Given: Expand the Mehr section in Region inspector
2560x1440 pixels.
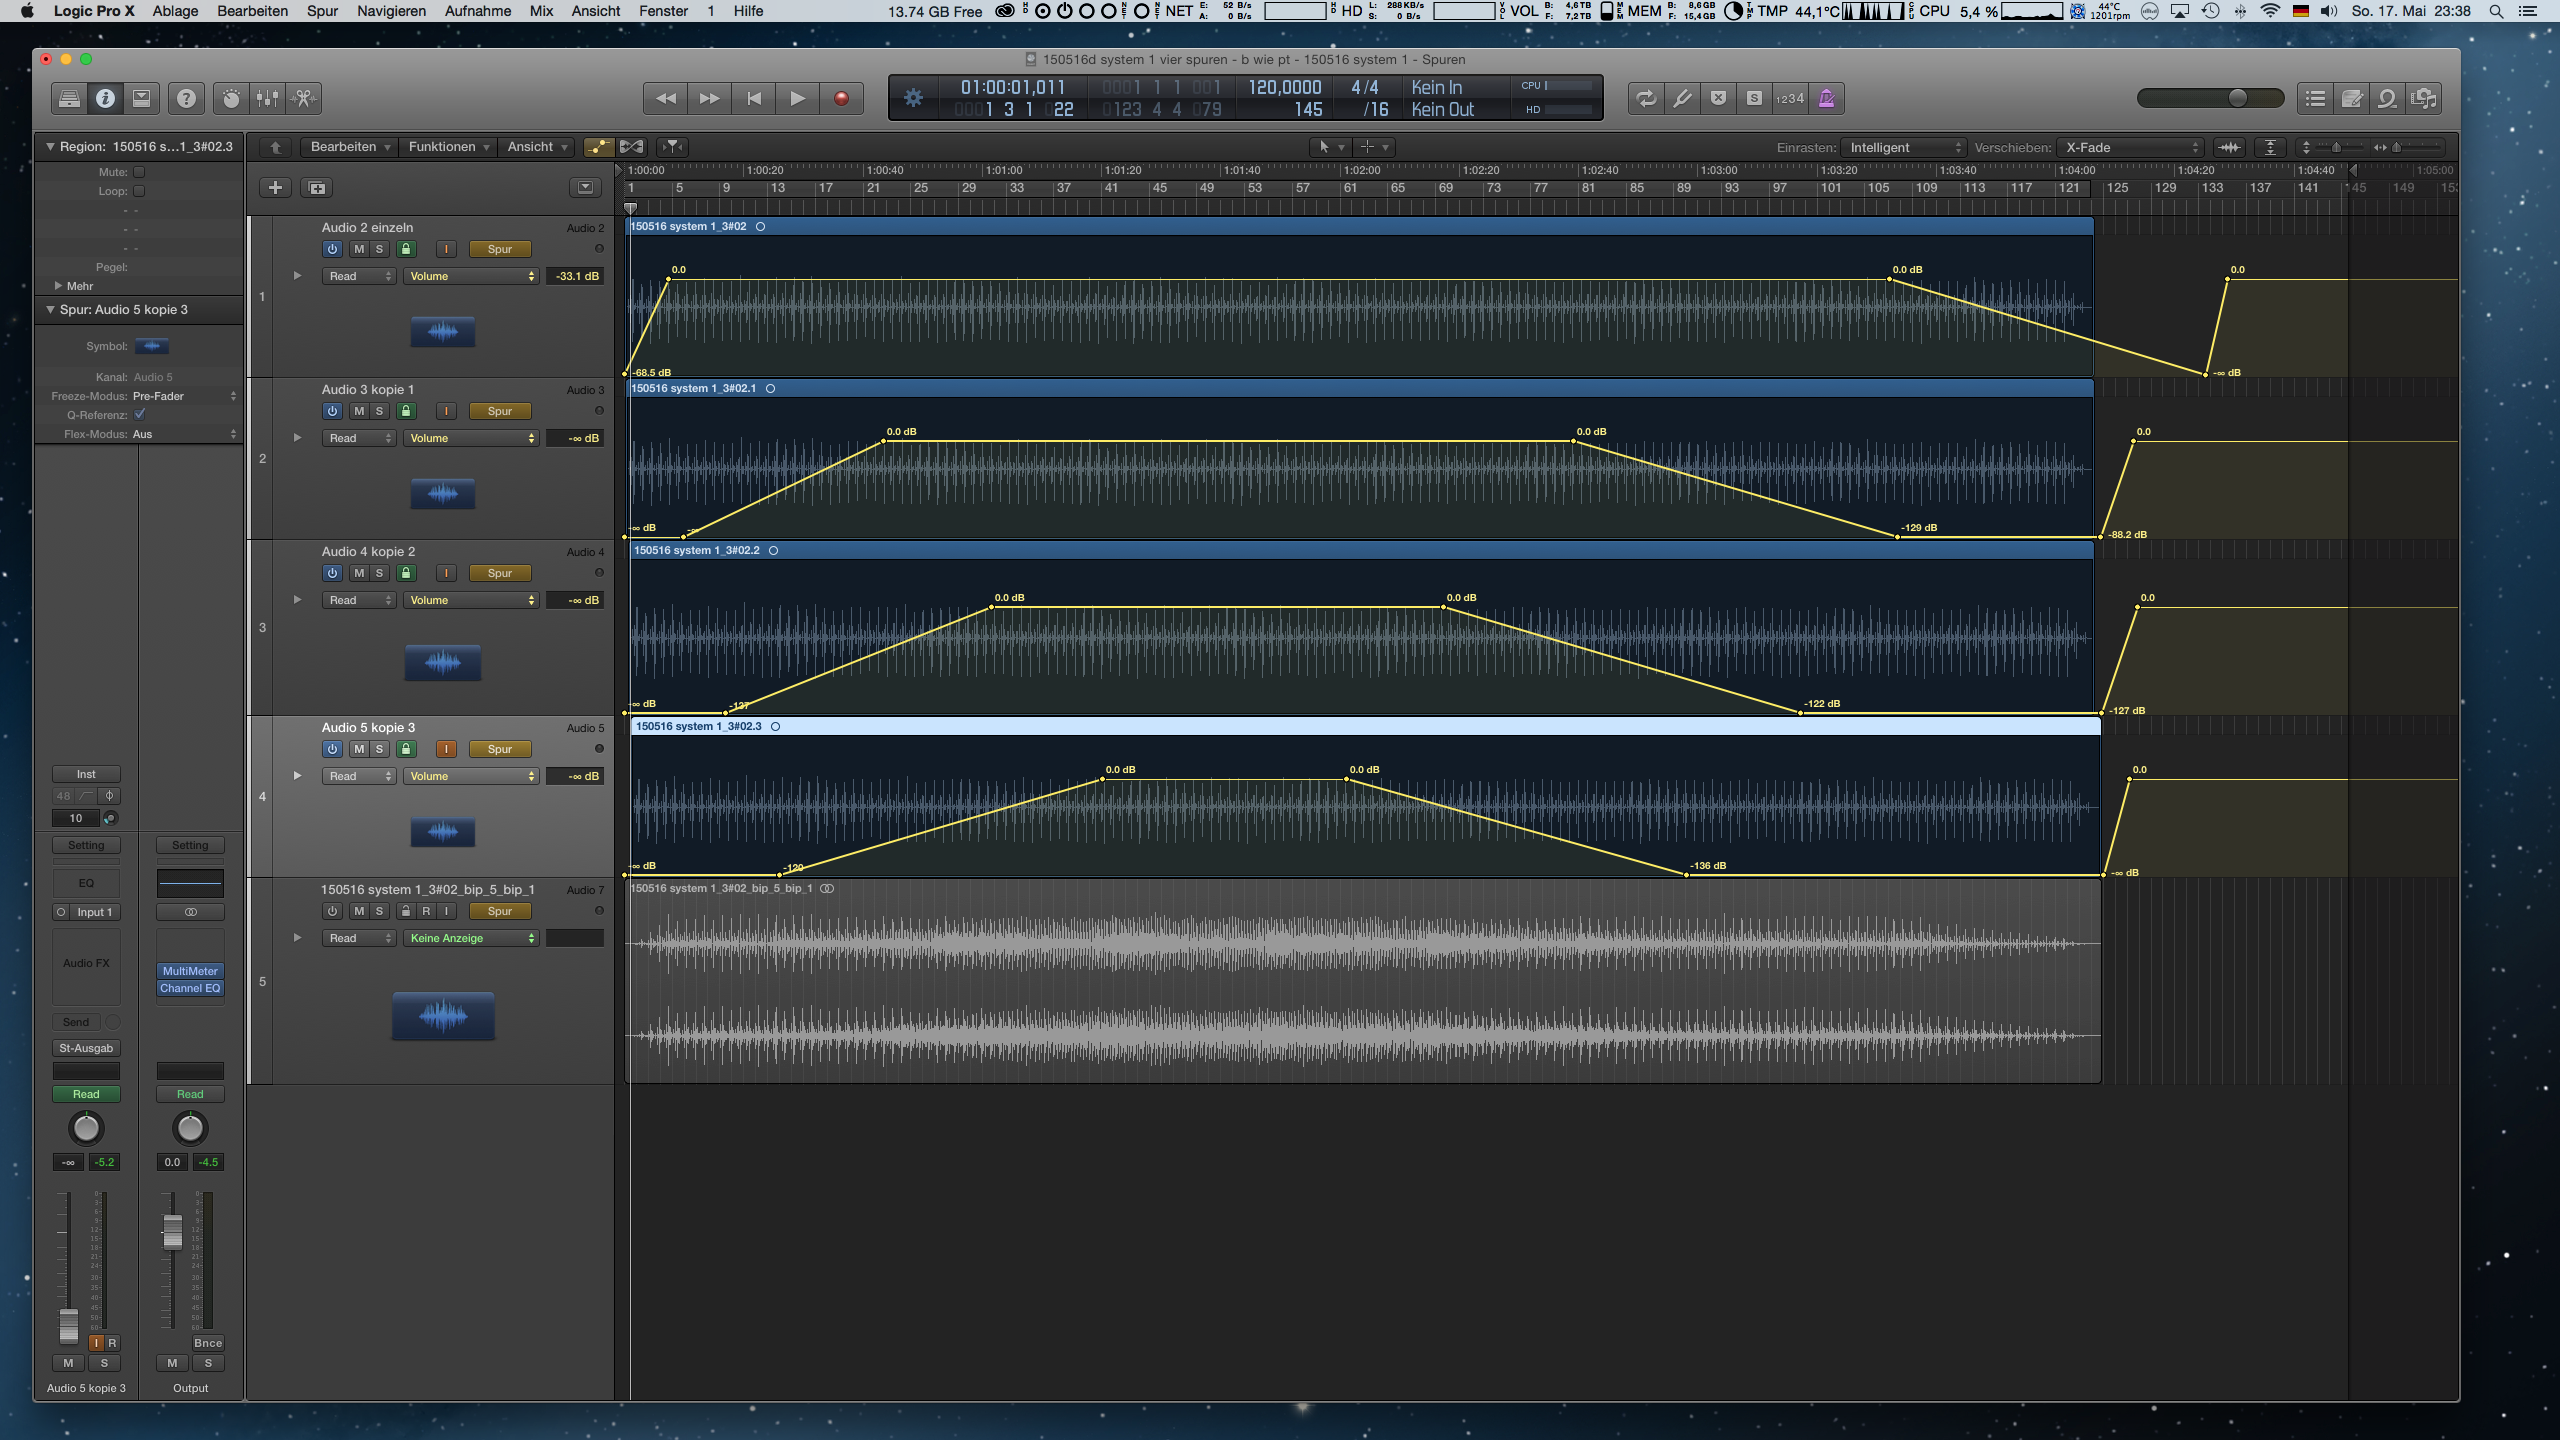Looking at the screenshot, I should [59, 286].
